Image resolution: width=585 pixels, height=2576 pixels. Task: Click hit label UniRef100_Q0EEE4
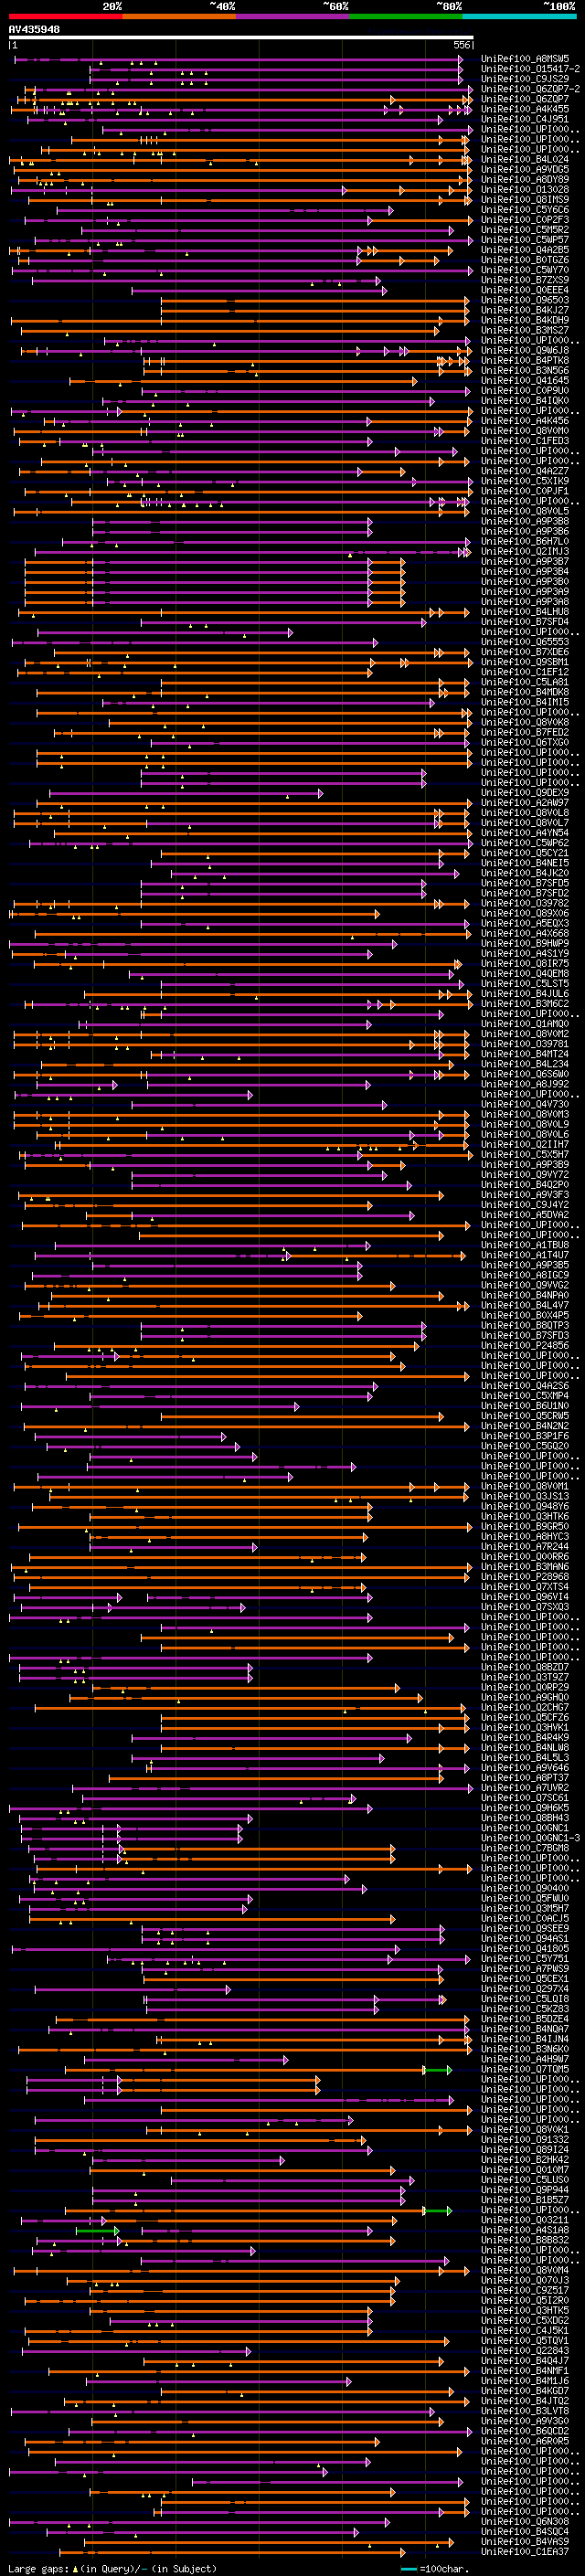point(525,290)
